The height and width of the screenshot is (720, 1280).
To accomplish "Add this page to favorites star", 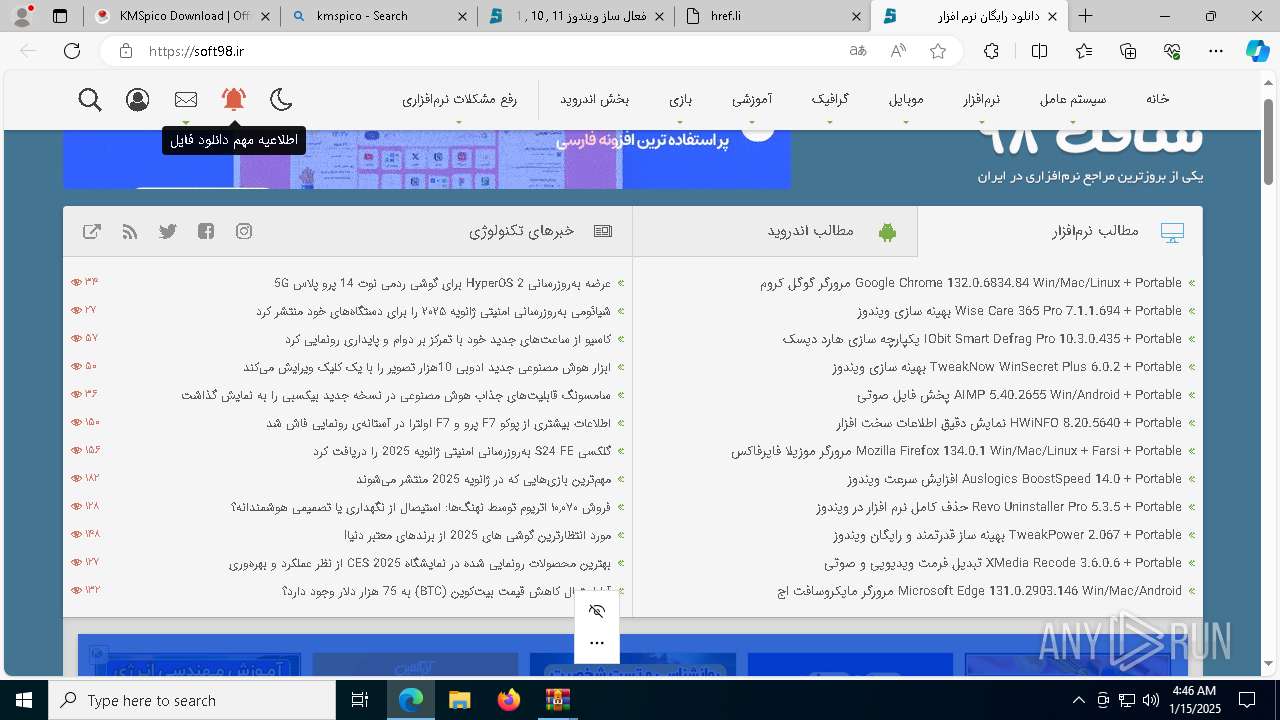I will [x=938, y=51].
